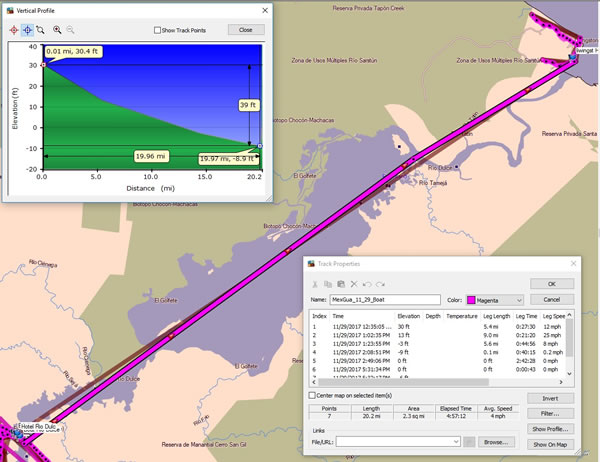Click the 20.2 mi Length value

(x=371, y=416)
